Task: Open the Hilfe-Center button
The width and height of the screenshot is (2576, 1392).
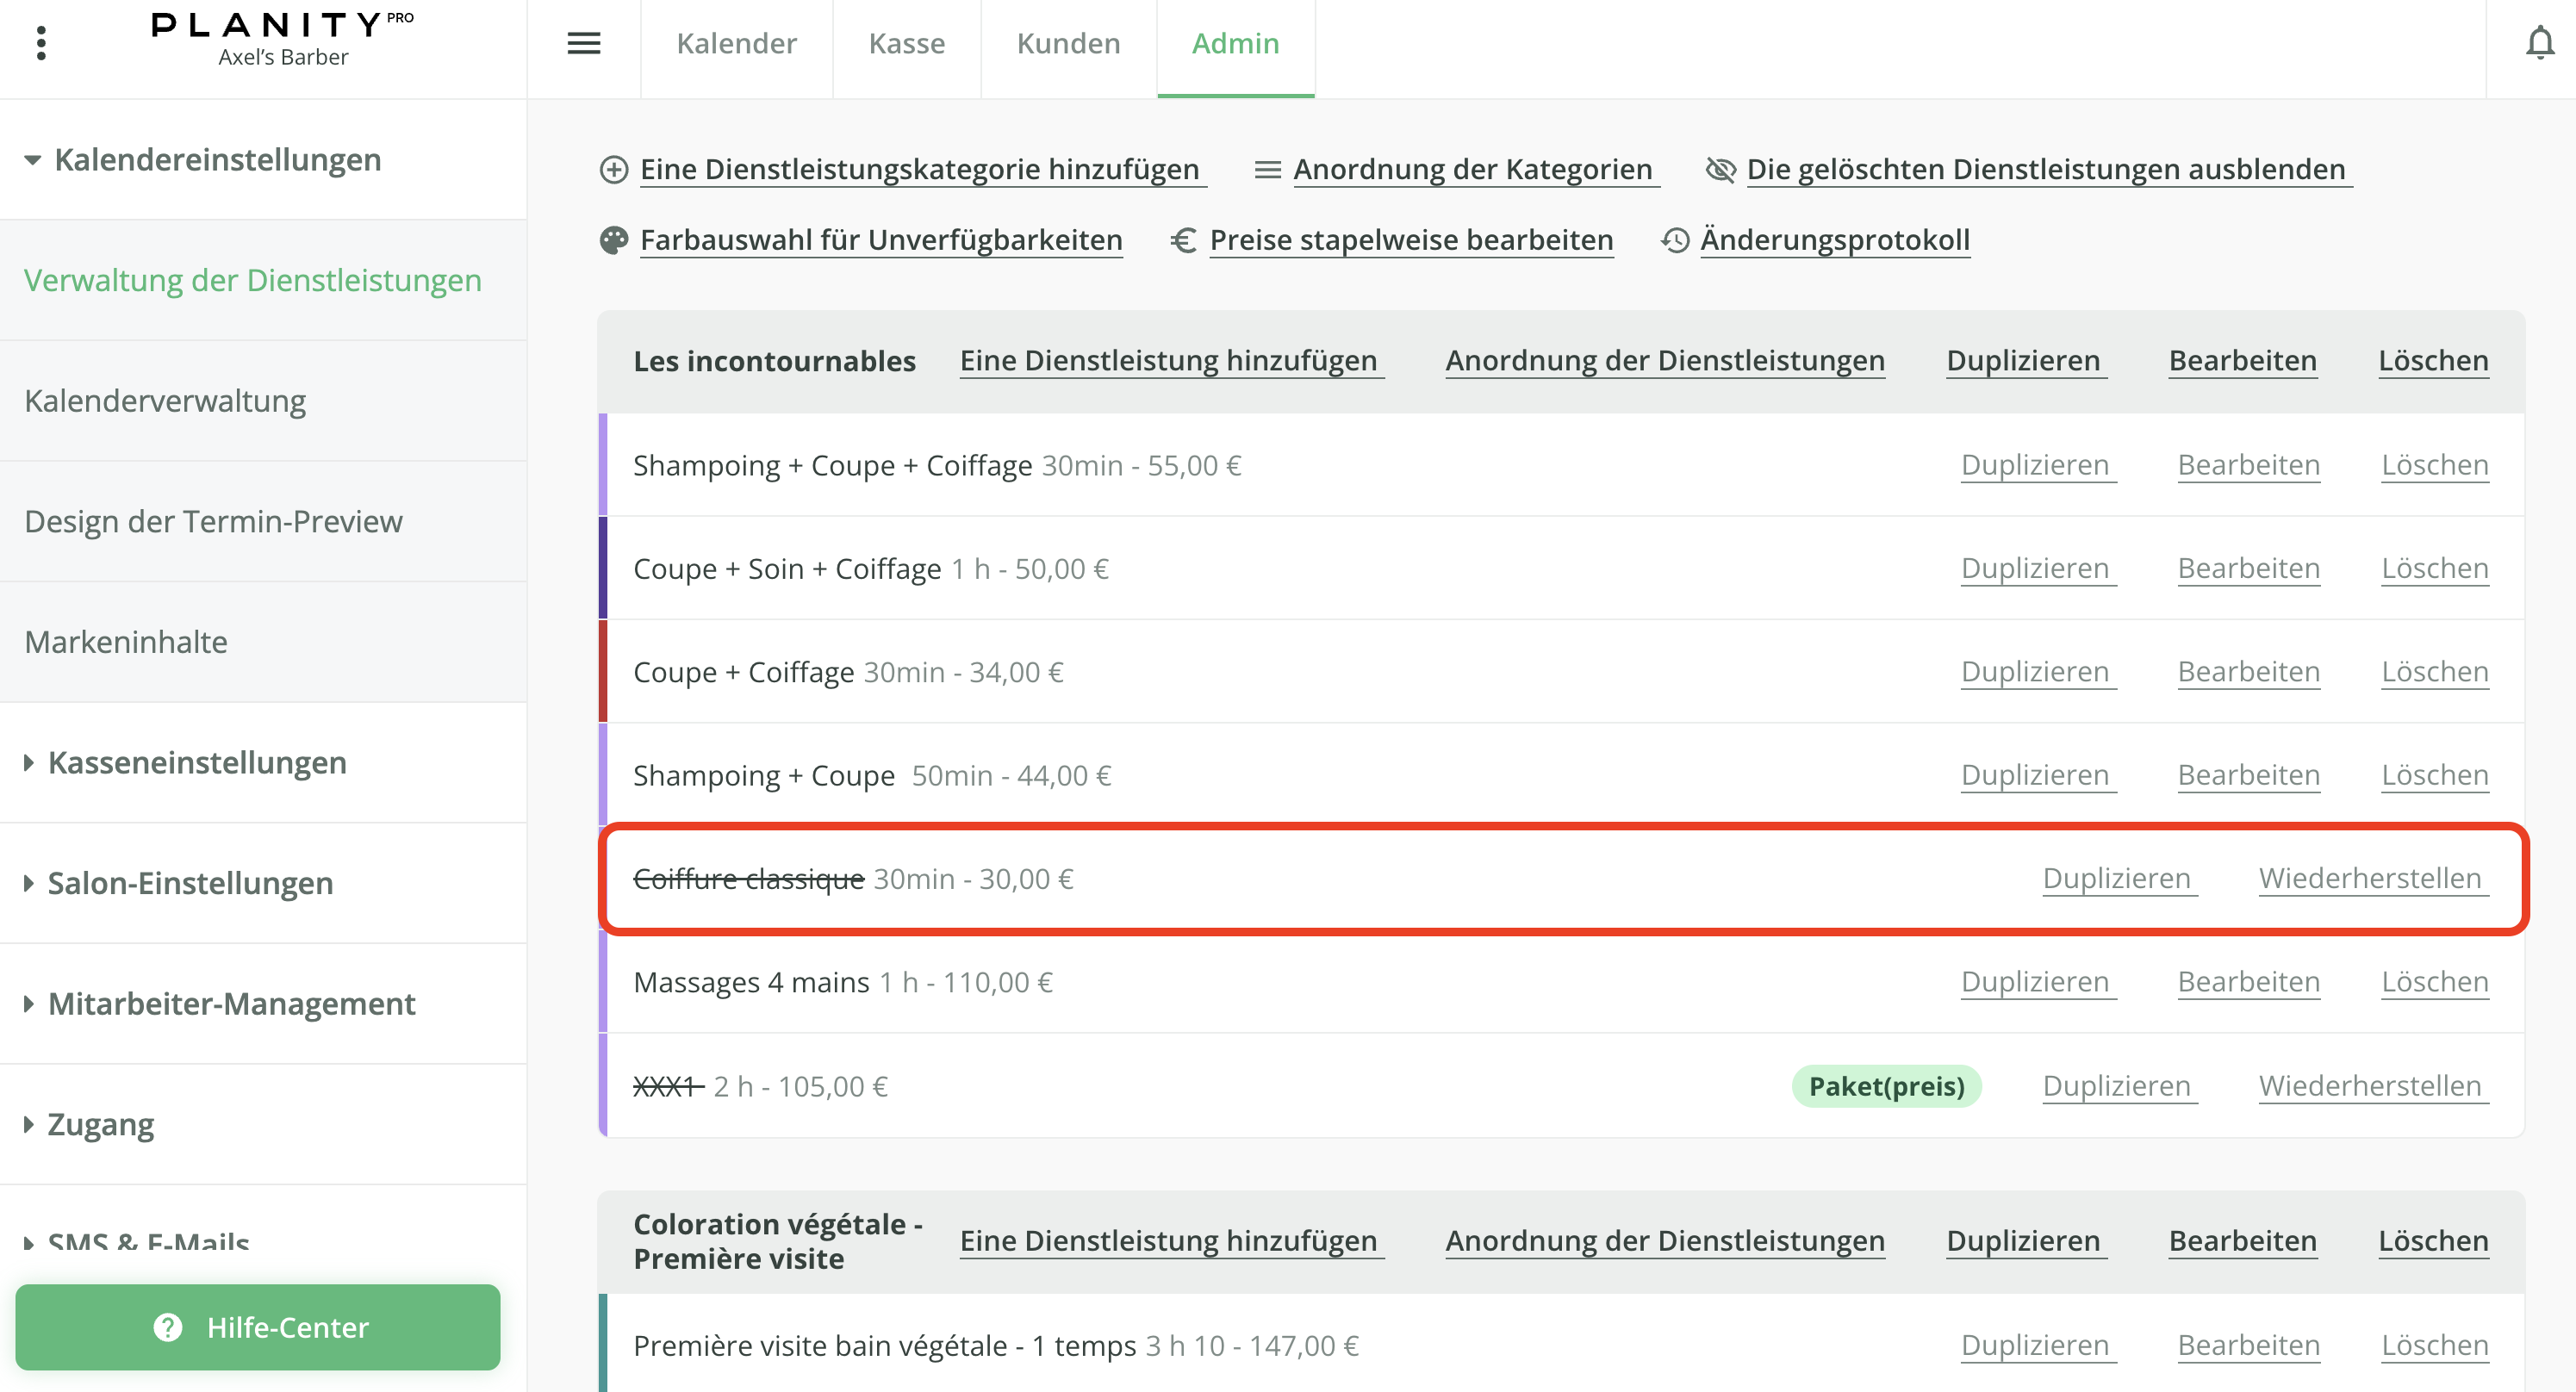Action: coord(258,1327)
